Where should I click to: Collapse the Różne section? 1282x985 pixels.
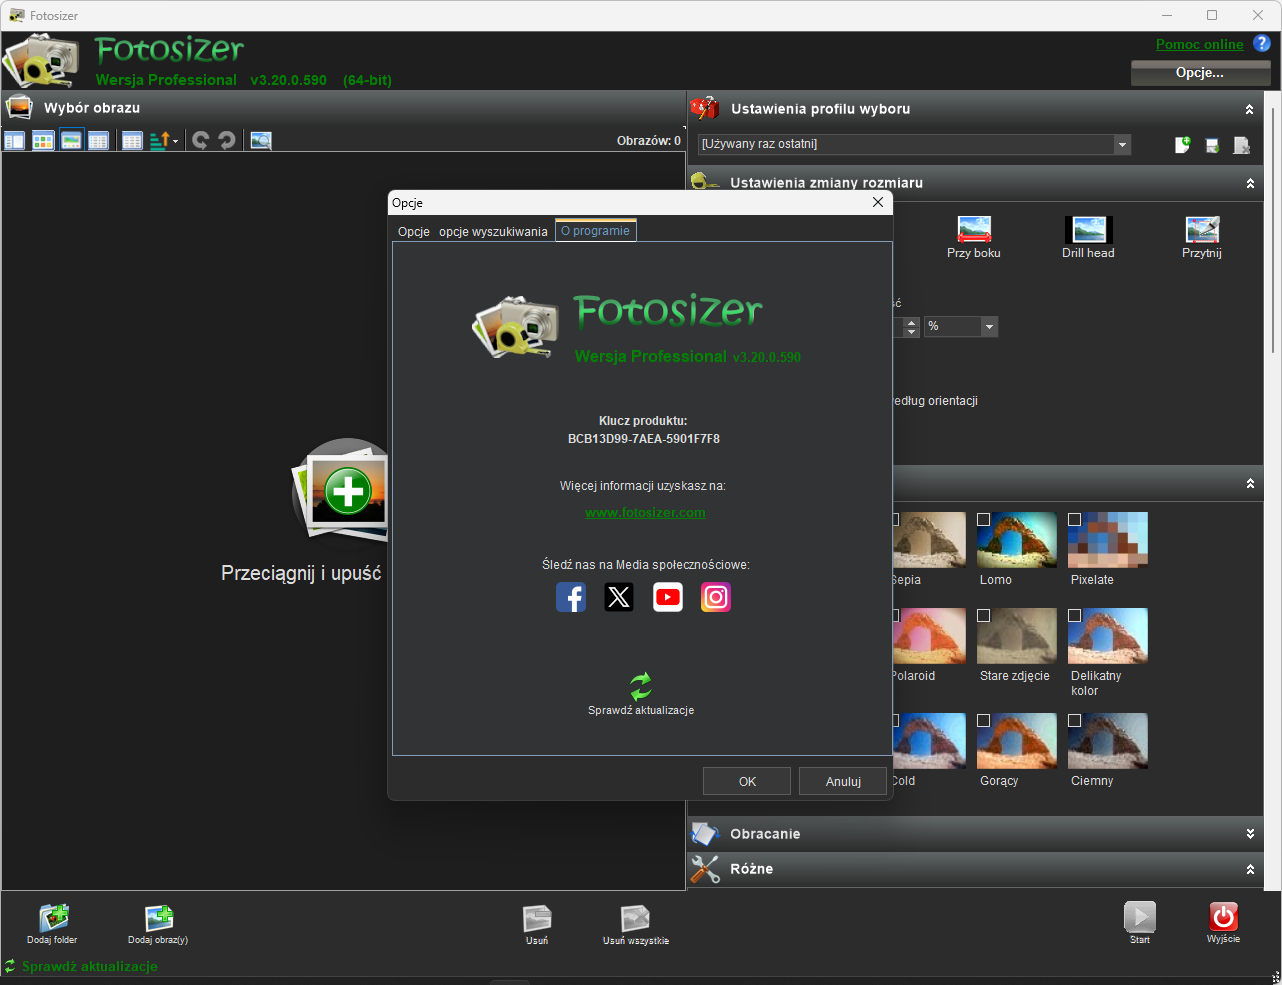pos(1249,870)
